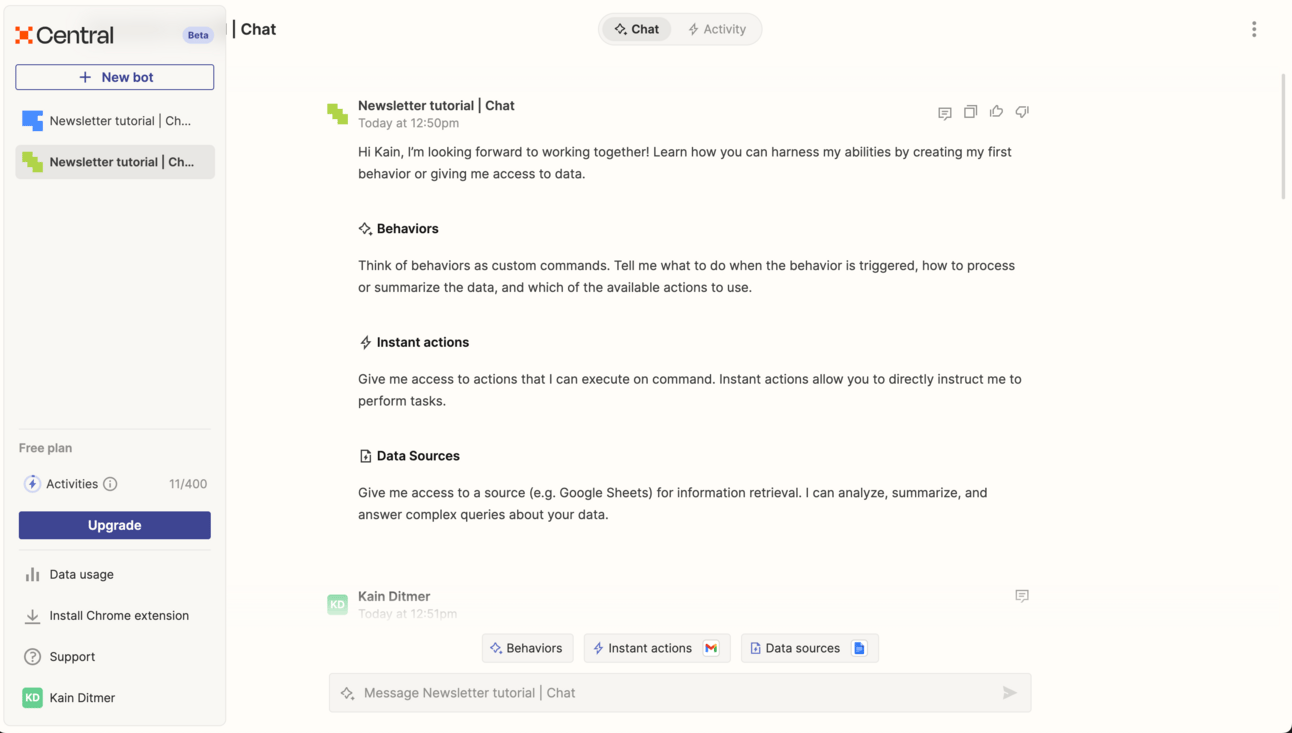Click the thumbs down icon on bot message
Screen dimensions: 1292x733
pyautogui.click(x=1022, y=112)
